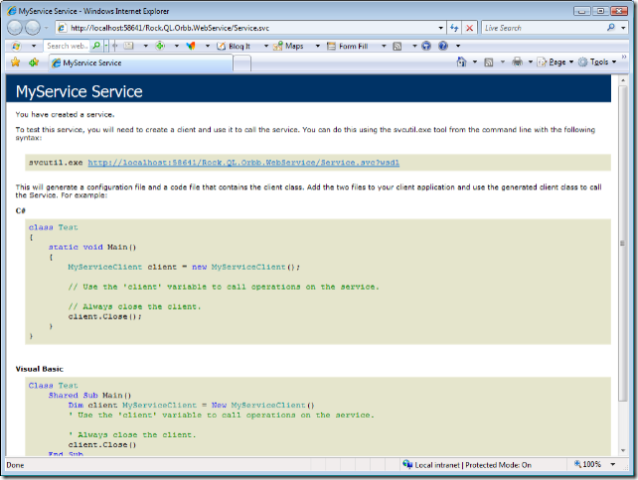Open the Tools menu
Image resolution: width=638 pixels, height=480 pixels.
(597, 62)
